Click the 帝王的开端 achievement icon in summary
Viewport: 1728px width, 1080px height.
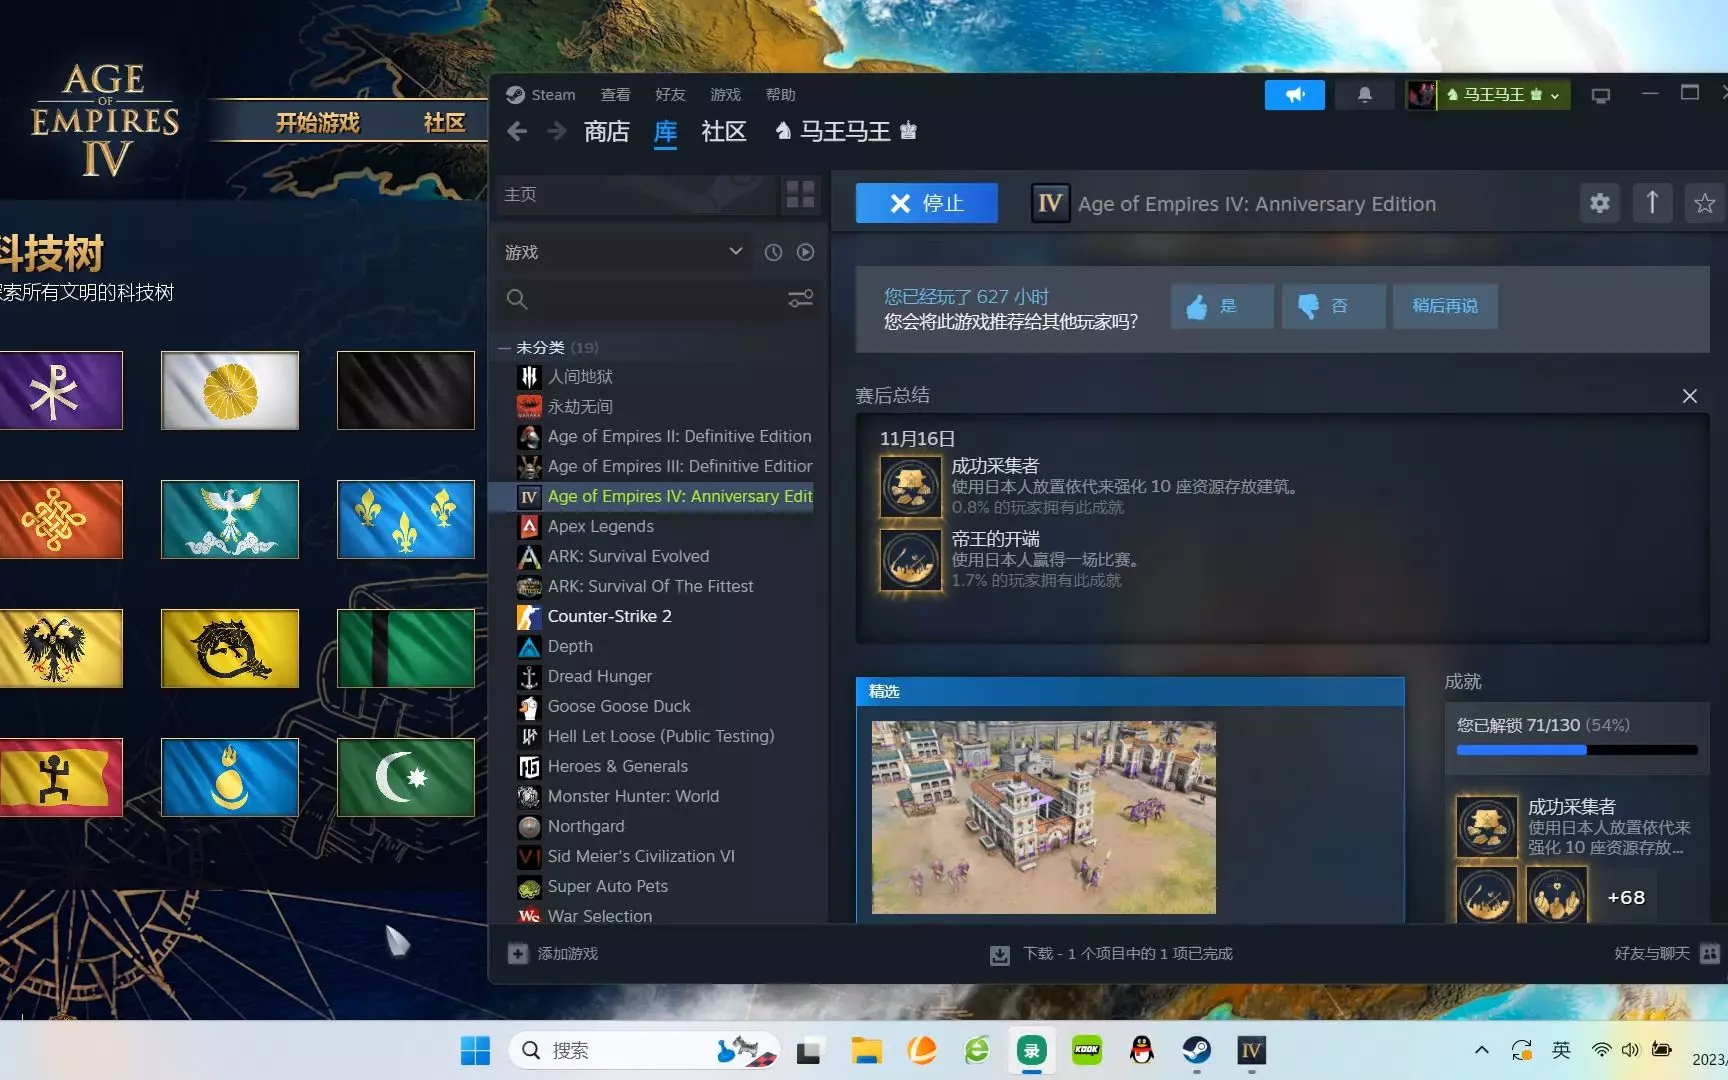pos(910,559)
